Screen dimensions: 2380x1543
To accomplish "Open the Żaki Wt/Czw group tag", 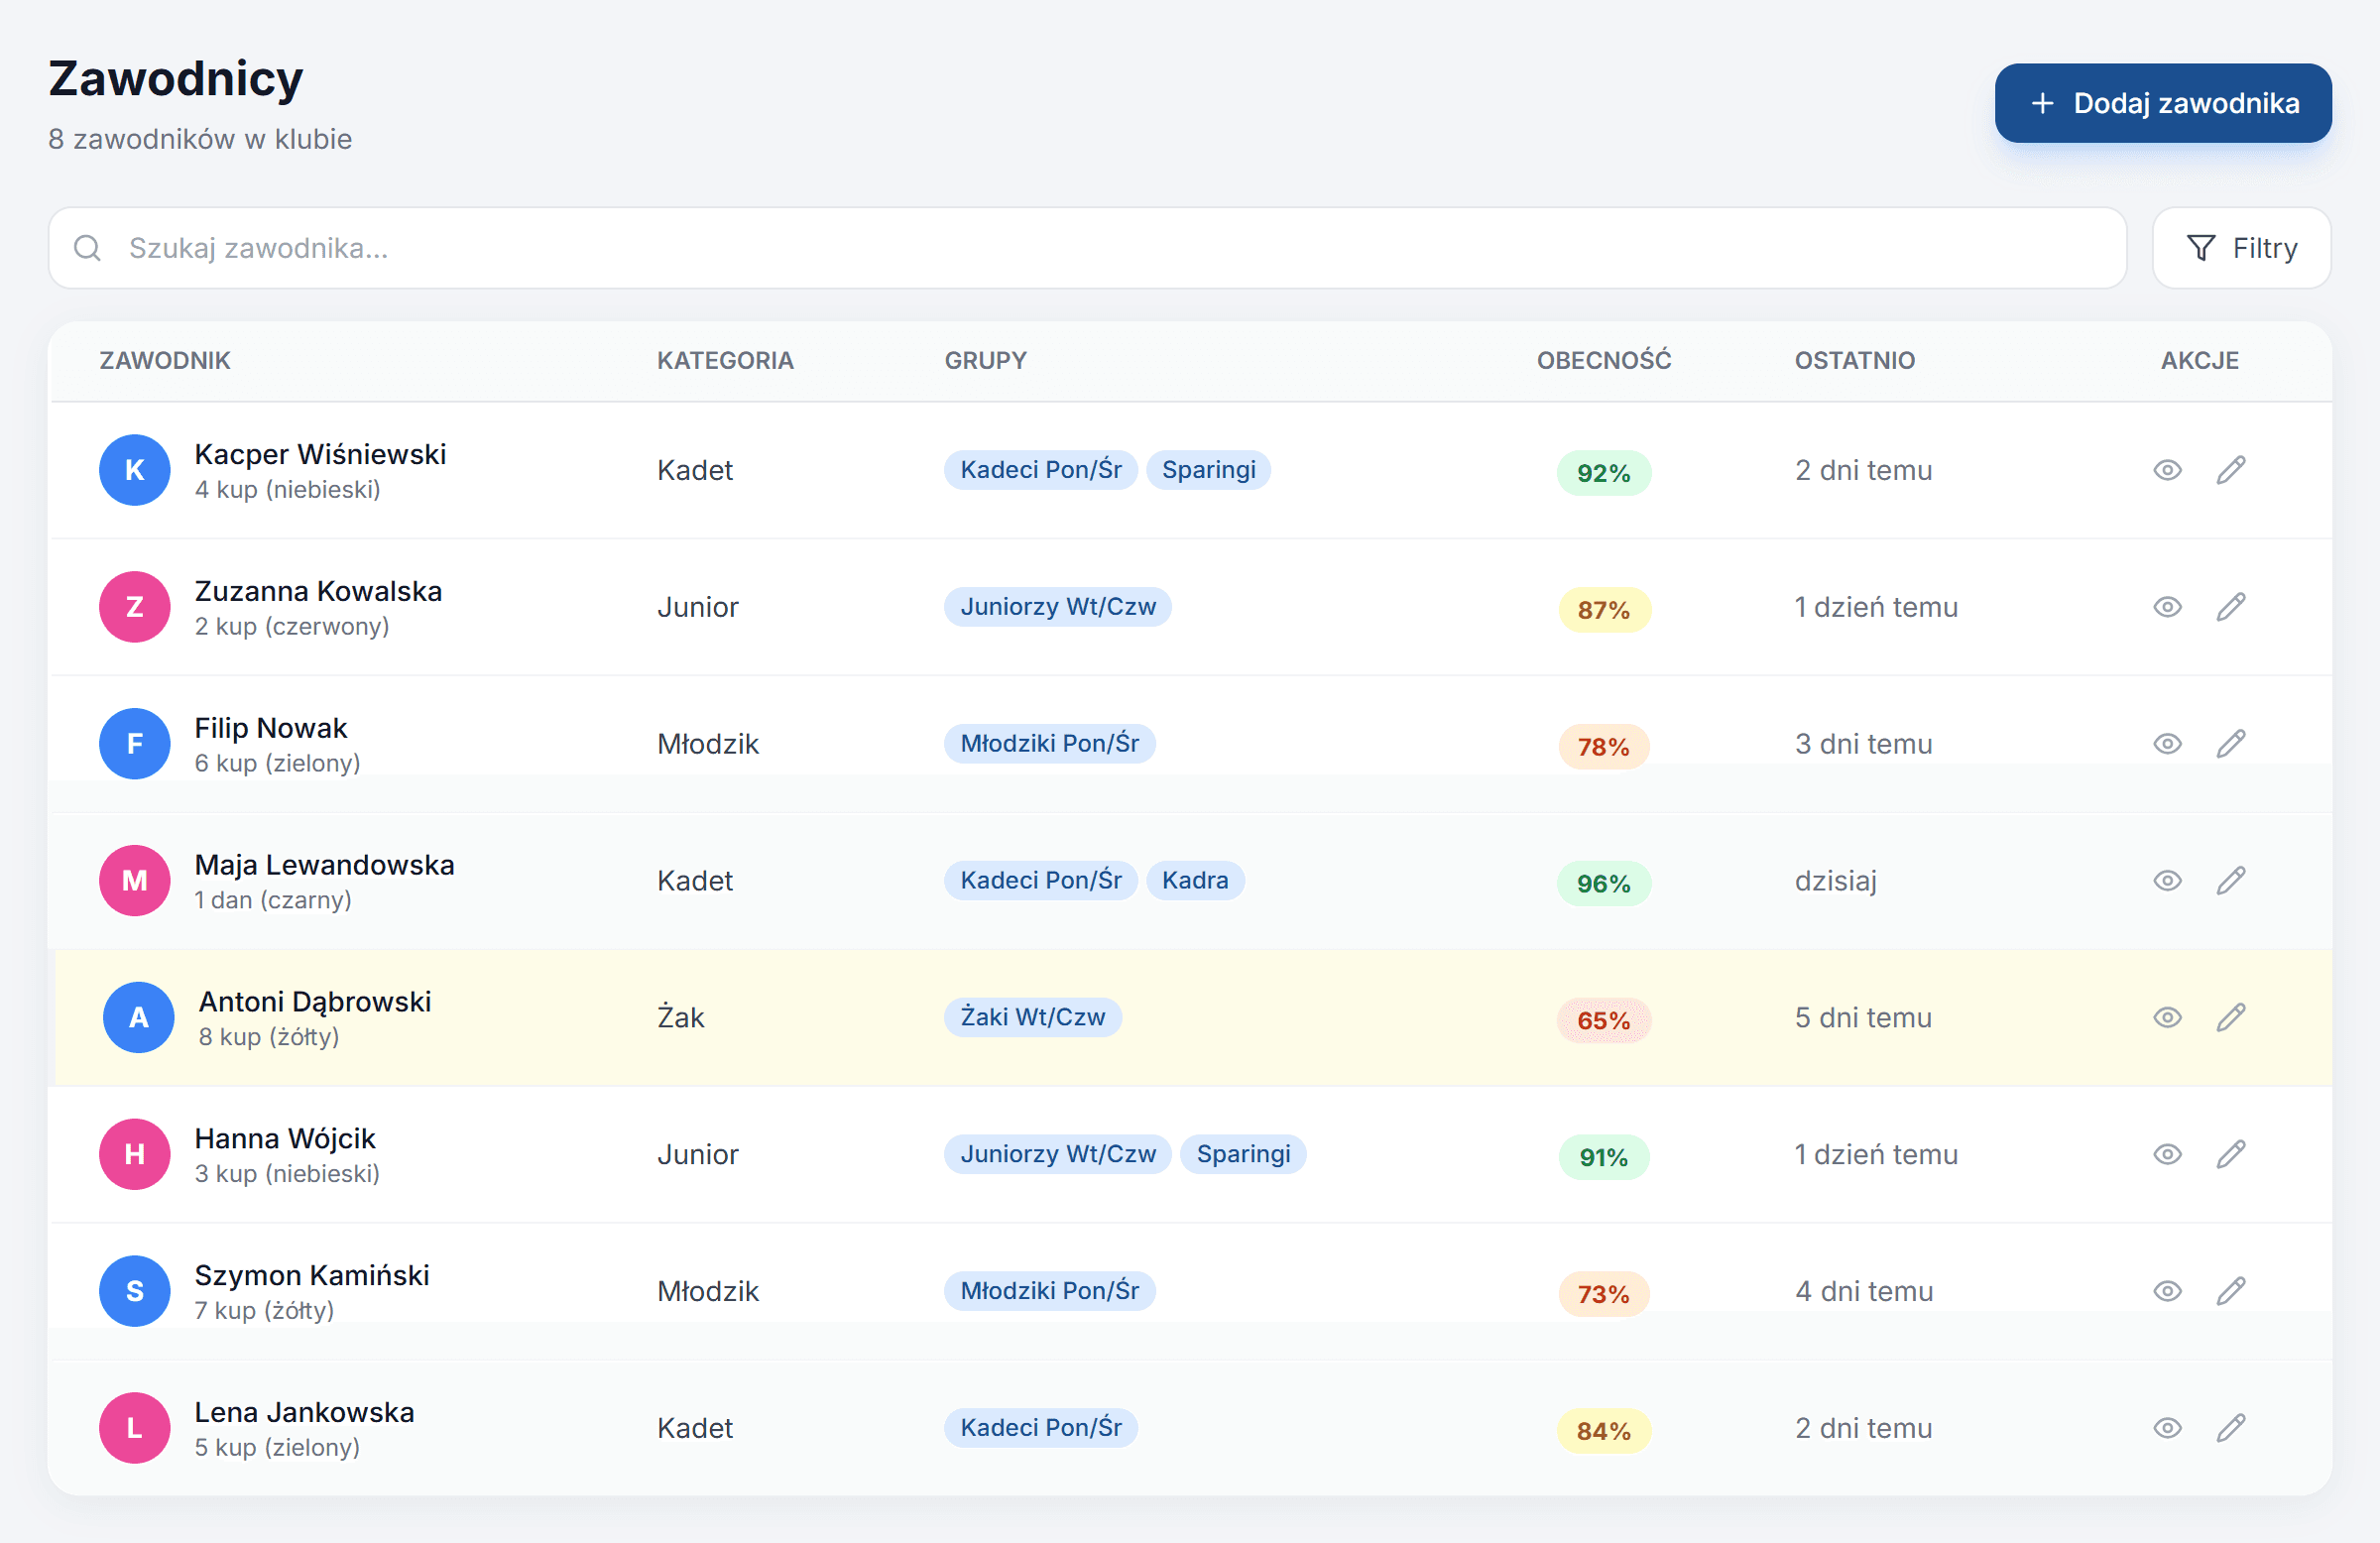I will pyautogui.click(x=1033, y=1018).
